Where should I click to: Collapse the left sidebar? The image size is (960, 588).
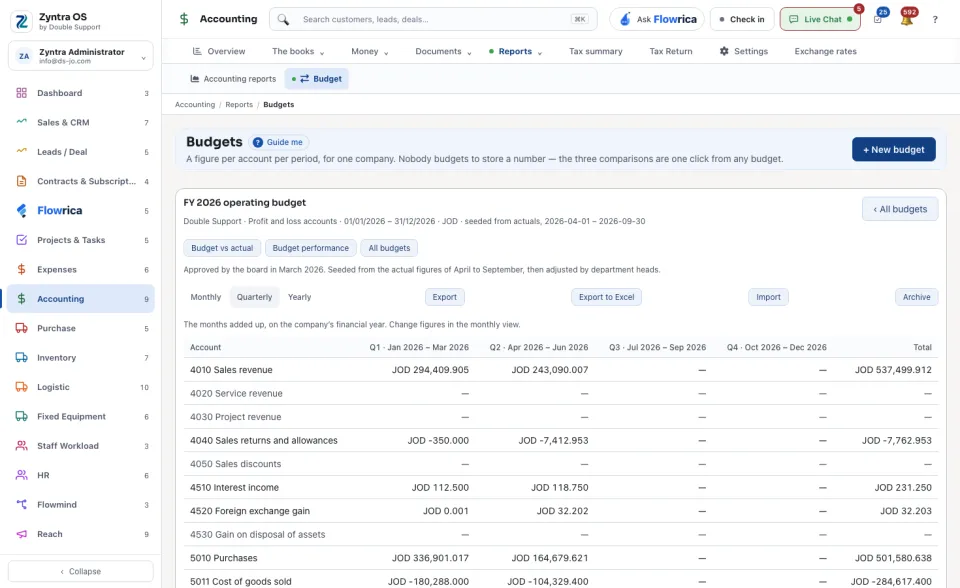[x=81, y=571]
